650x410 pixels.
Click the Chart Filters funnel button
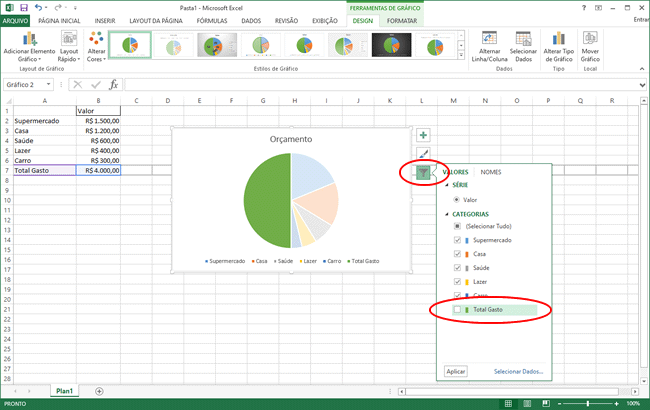tap(423, 172)
